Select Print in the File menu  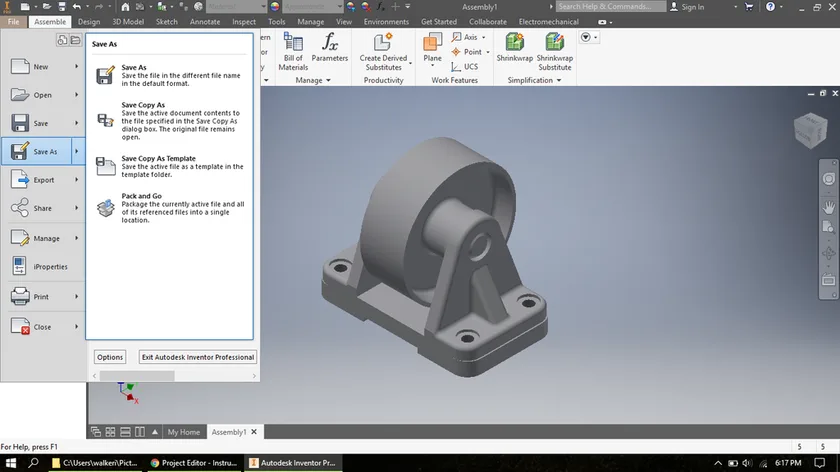click(x=42, y=296)
